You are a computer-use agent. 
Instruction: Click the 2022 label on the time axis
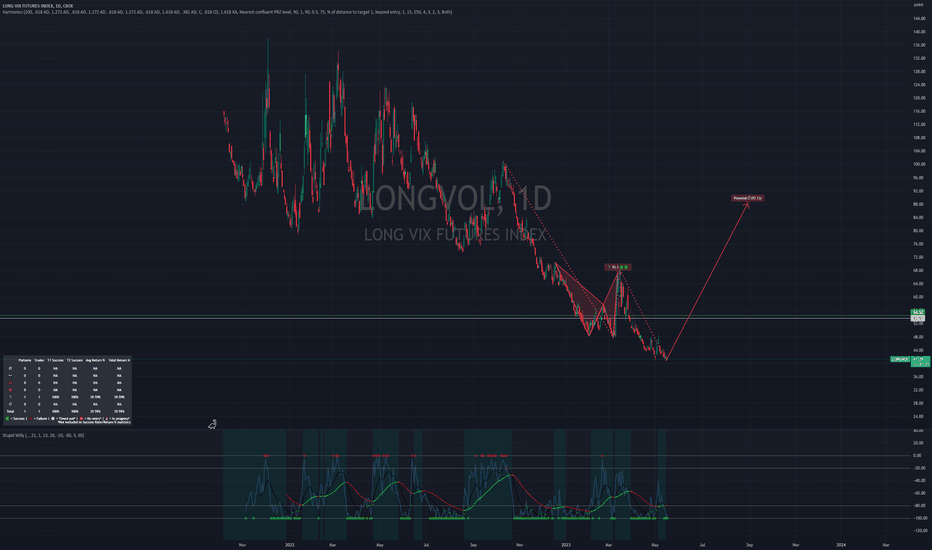[289, 545]
